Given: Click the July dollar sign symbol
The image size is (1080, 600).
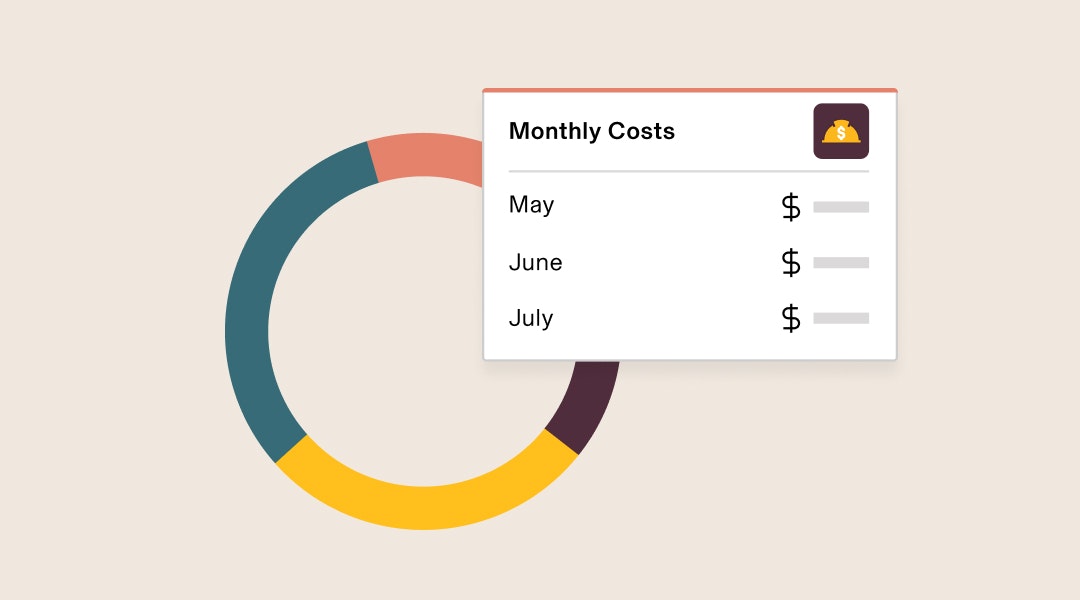Looking at the screenshot, I should coord(791,318).
